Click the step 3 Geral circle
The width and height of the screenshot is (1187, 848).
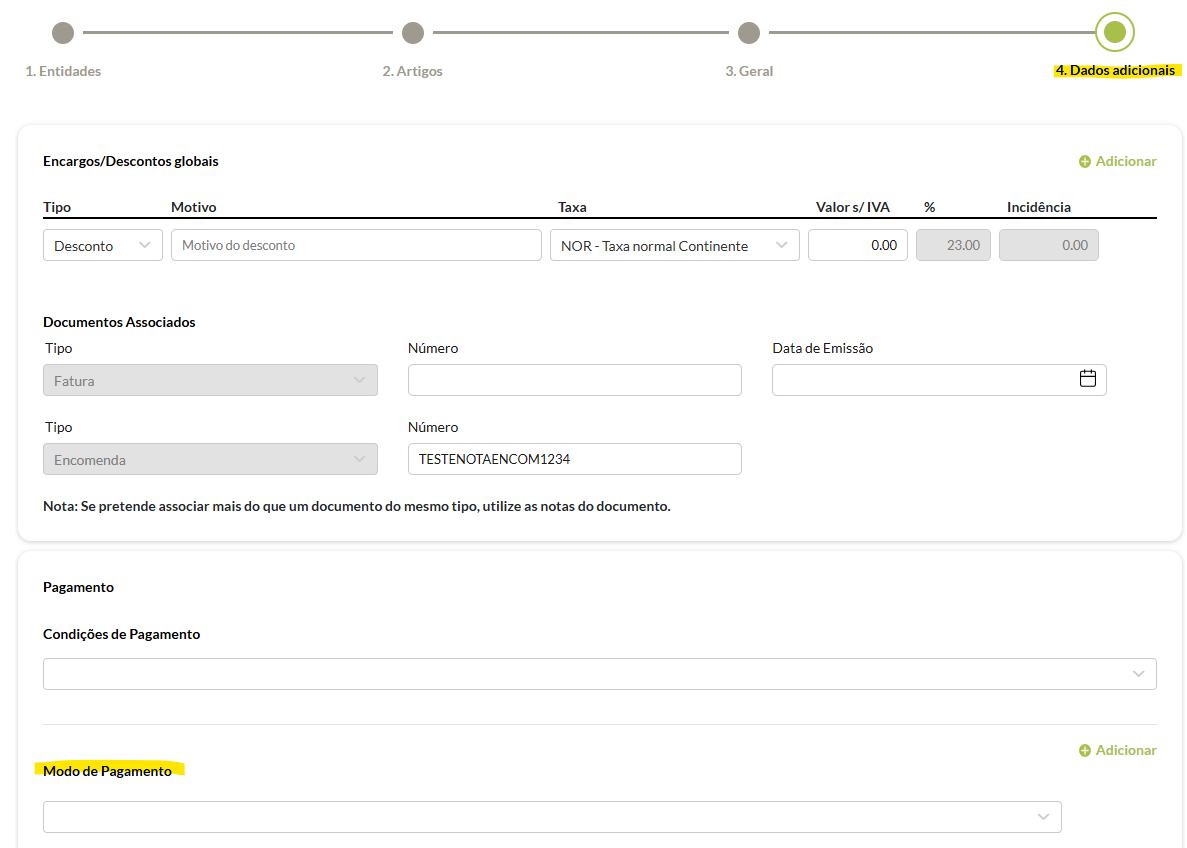(x=749, y=33)
